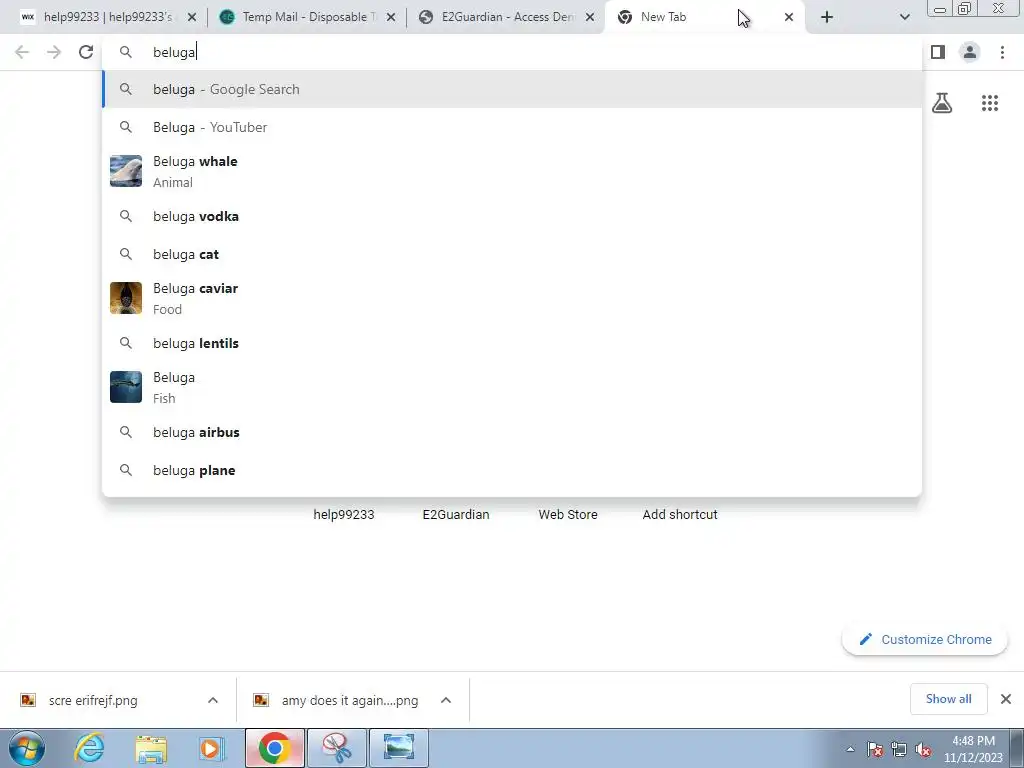Close the New Tab tab
This screenshot has width=1024, height=768.
[x=789, y=18]
